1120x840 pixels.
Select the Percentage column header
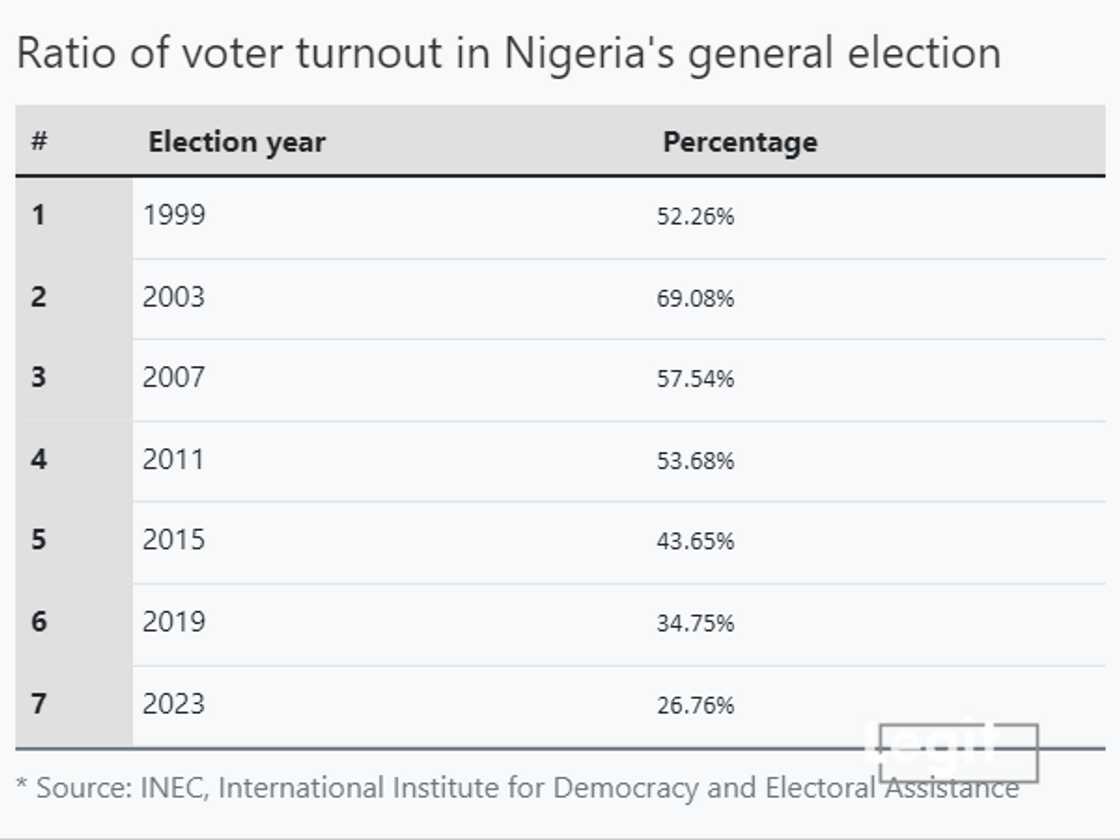[x=740, y=142]
